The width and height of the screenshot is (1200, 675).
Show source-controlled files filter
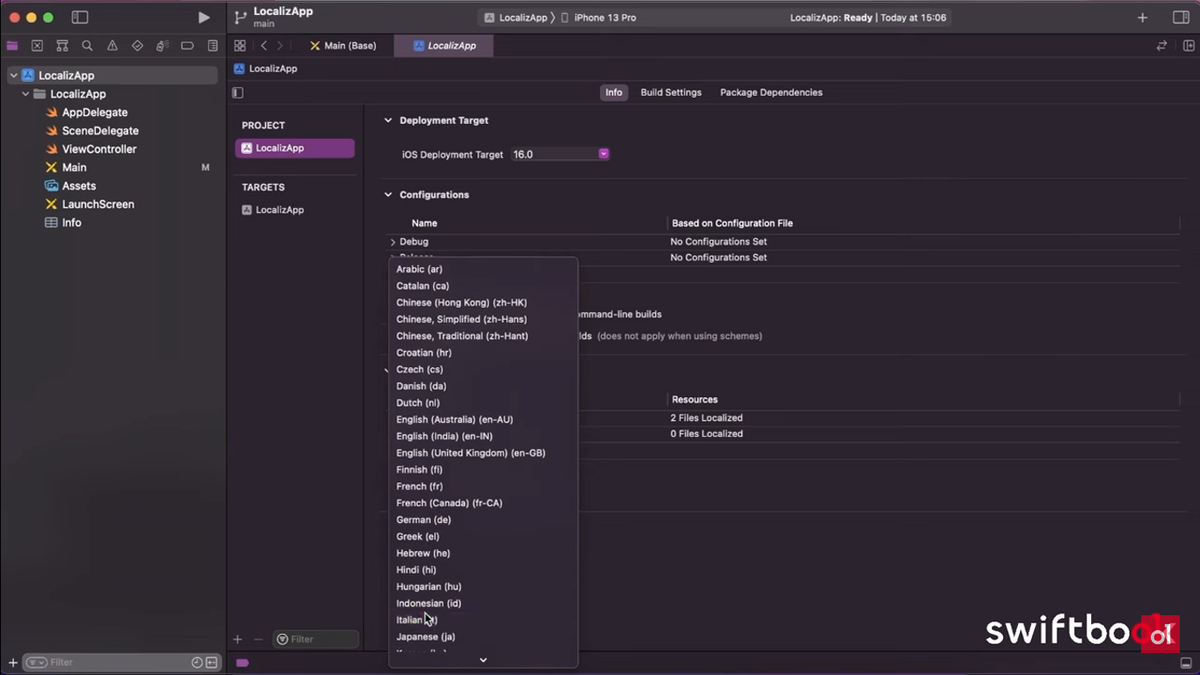tap(211, 662)
